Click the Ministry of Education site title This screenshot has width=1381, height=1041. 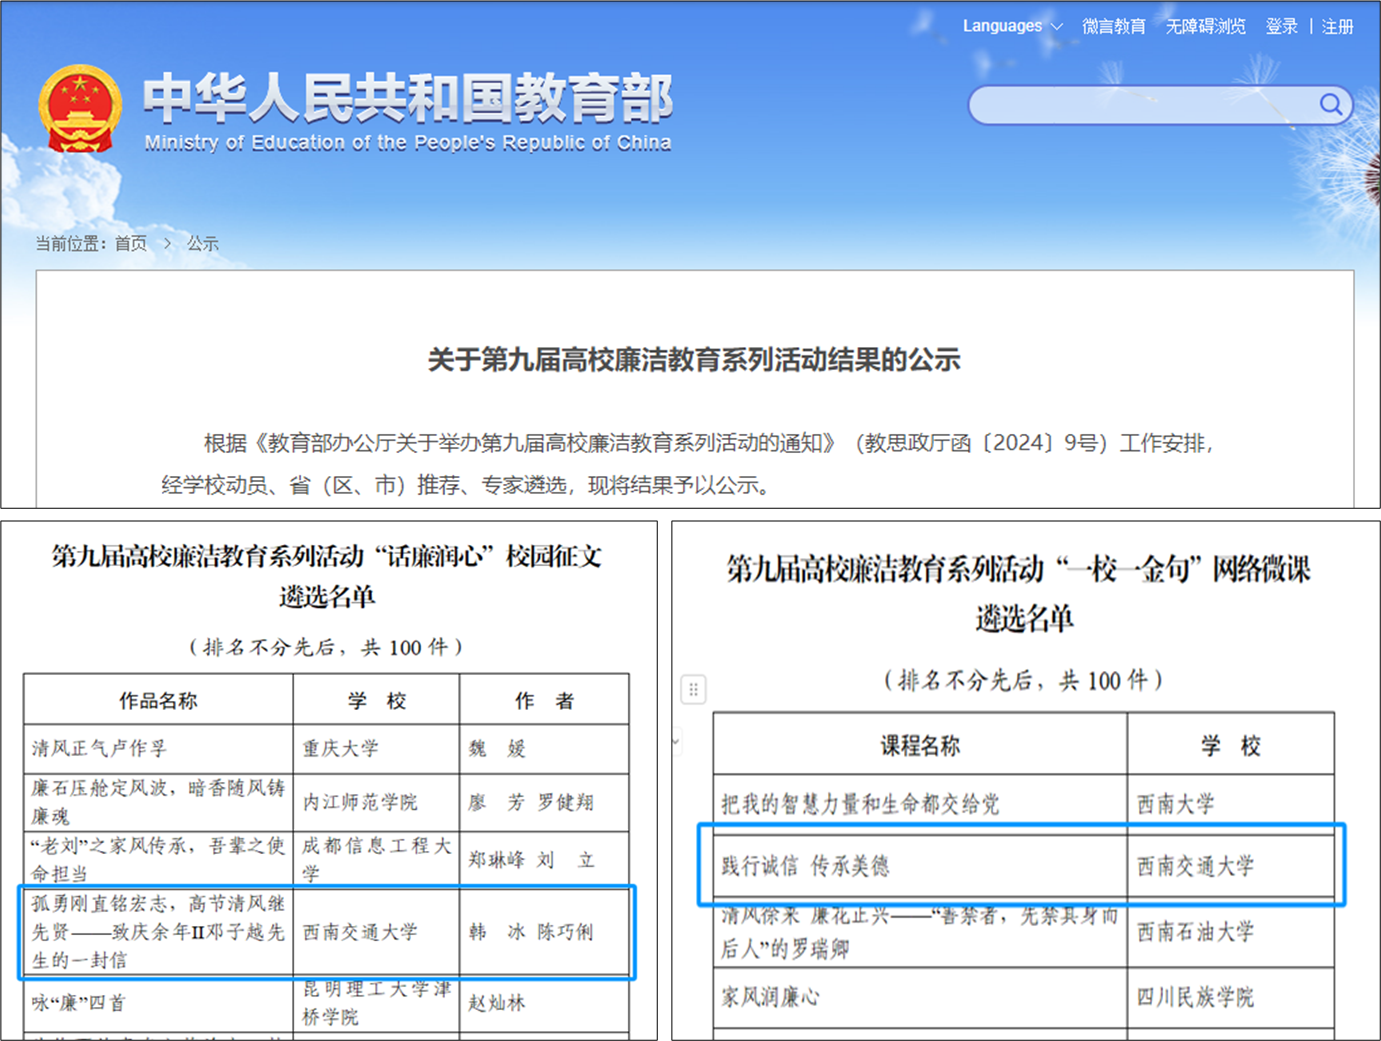click(x=407, y=110)
